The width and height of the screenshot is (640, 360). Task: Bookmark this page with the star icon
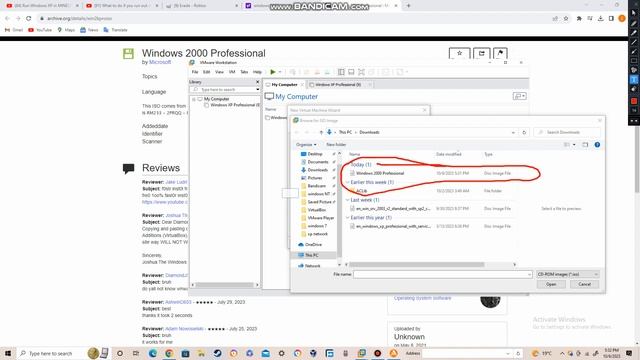coord(566,18)
